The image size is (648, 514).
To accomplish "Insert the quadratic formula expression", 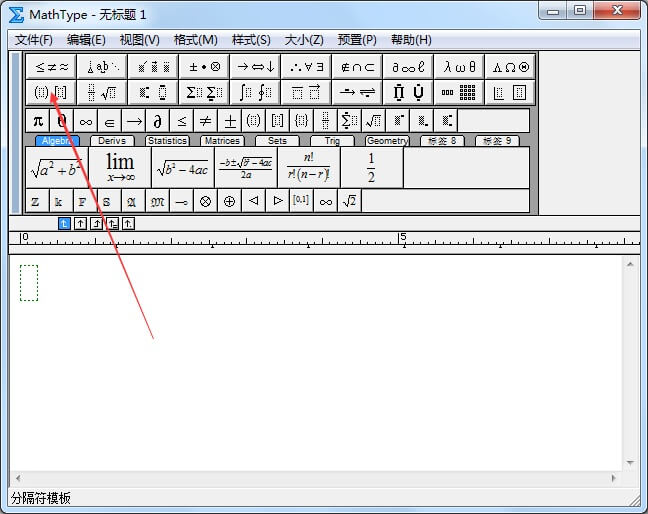I will (246, 168).
